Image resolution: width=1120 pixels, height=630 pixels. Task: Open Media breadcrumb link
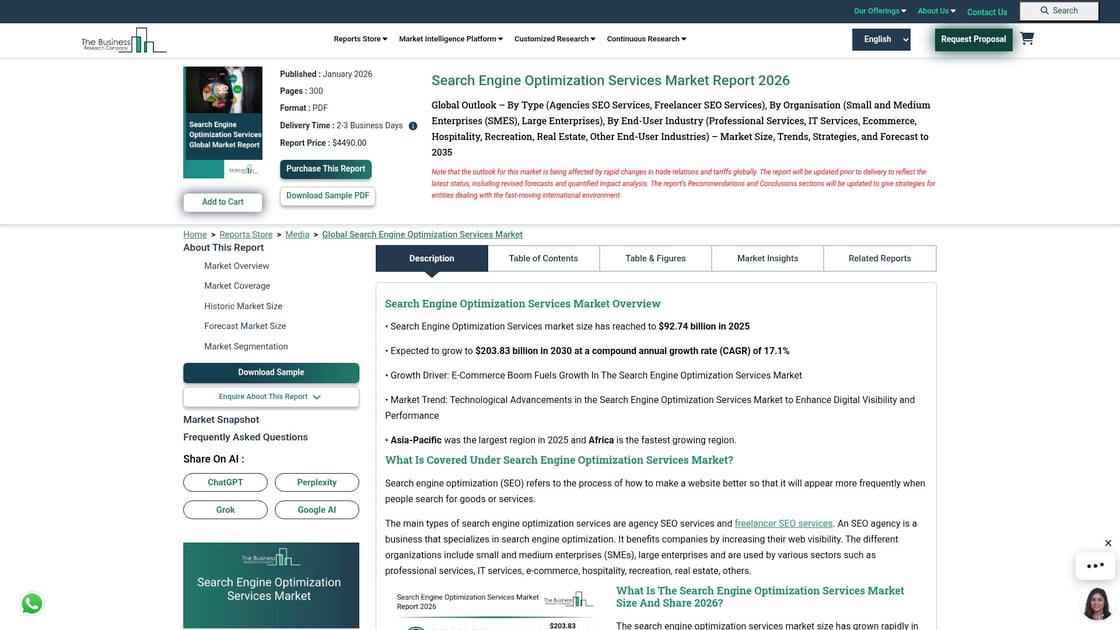point(297,234)
